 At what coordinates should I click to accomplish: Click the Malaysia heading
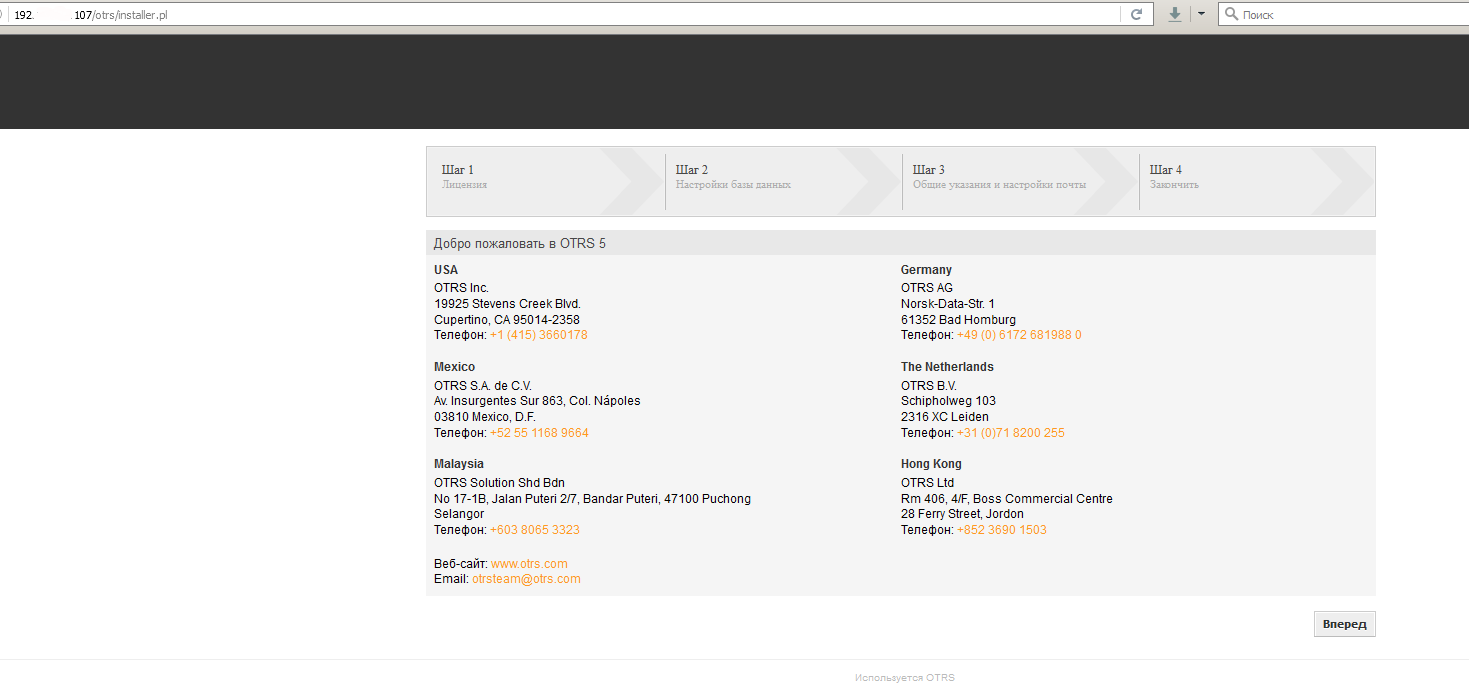pyautogui.click(x=459, y=464)
